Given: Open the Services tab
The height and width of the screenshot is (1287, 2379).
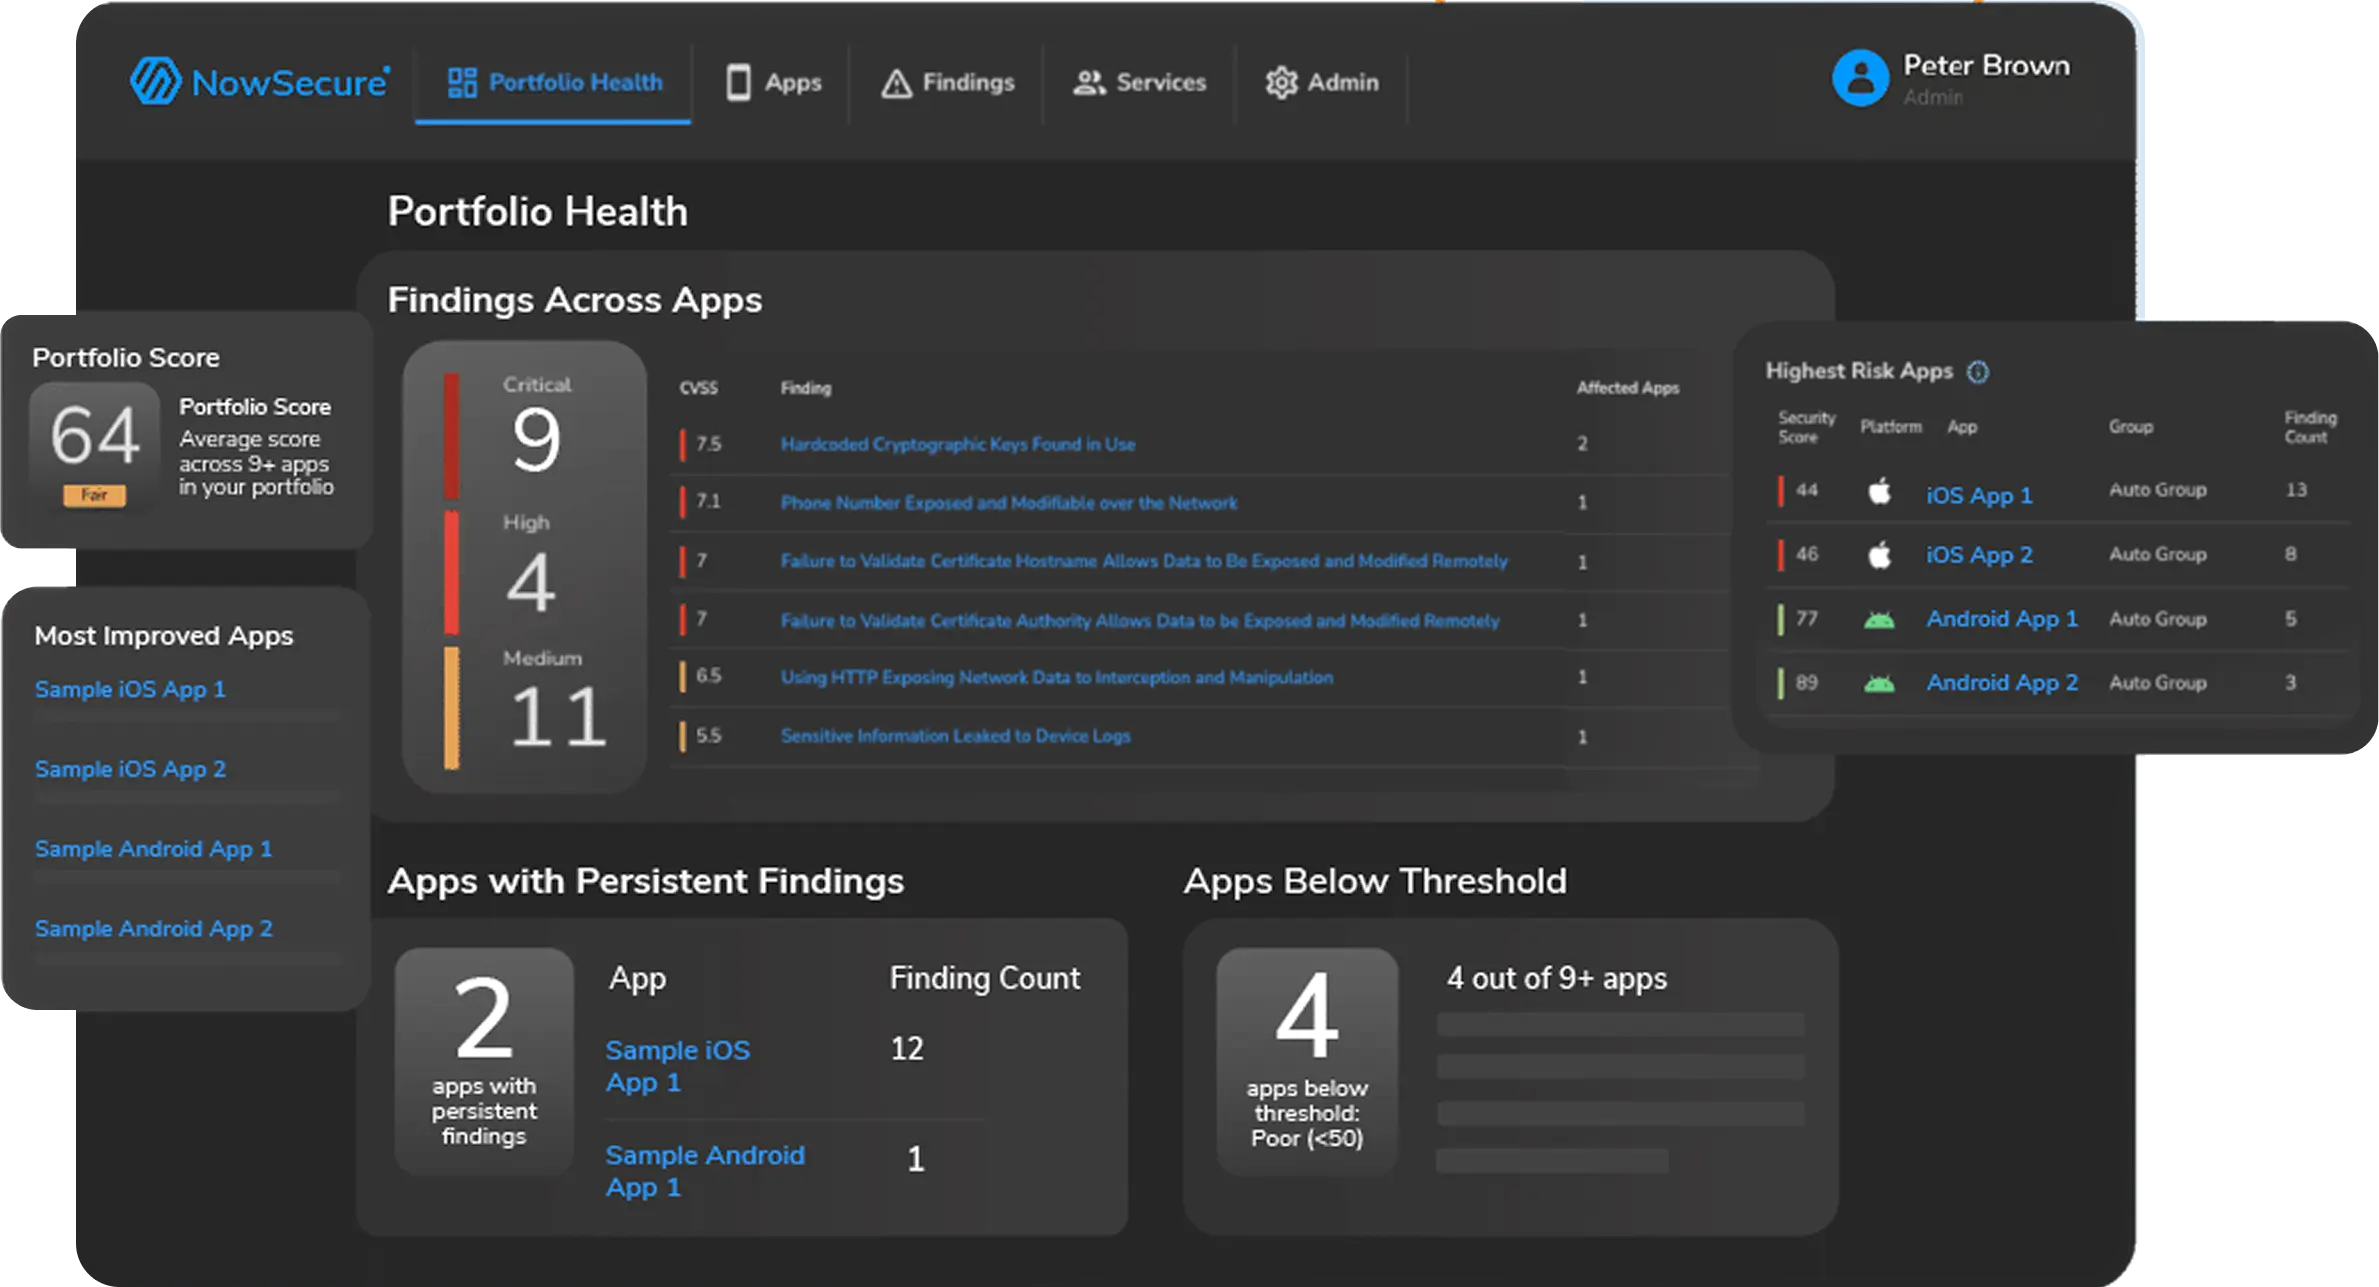Looking at the screenshot, I should click(1139, 83).
